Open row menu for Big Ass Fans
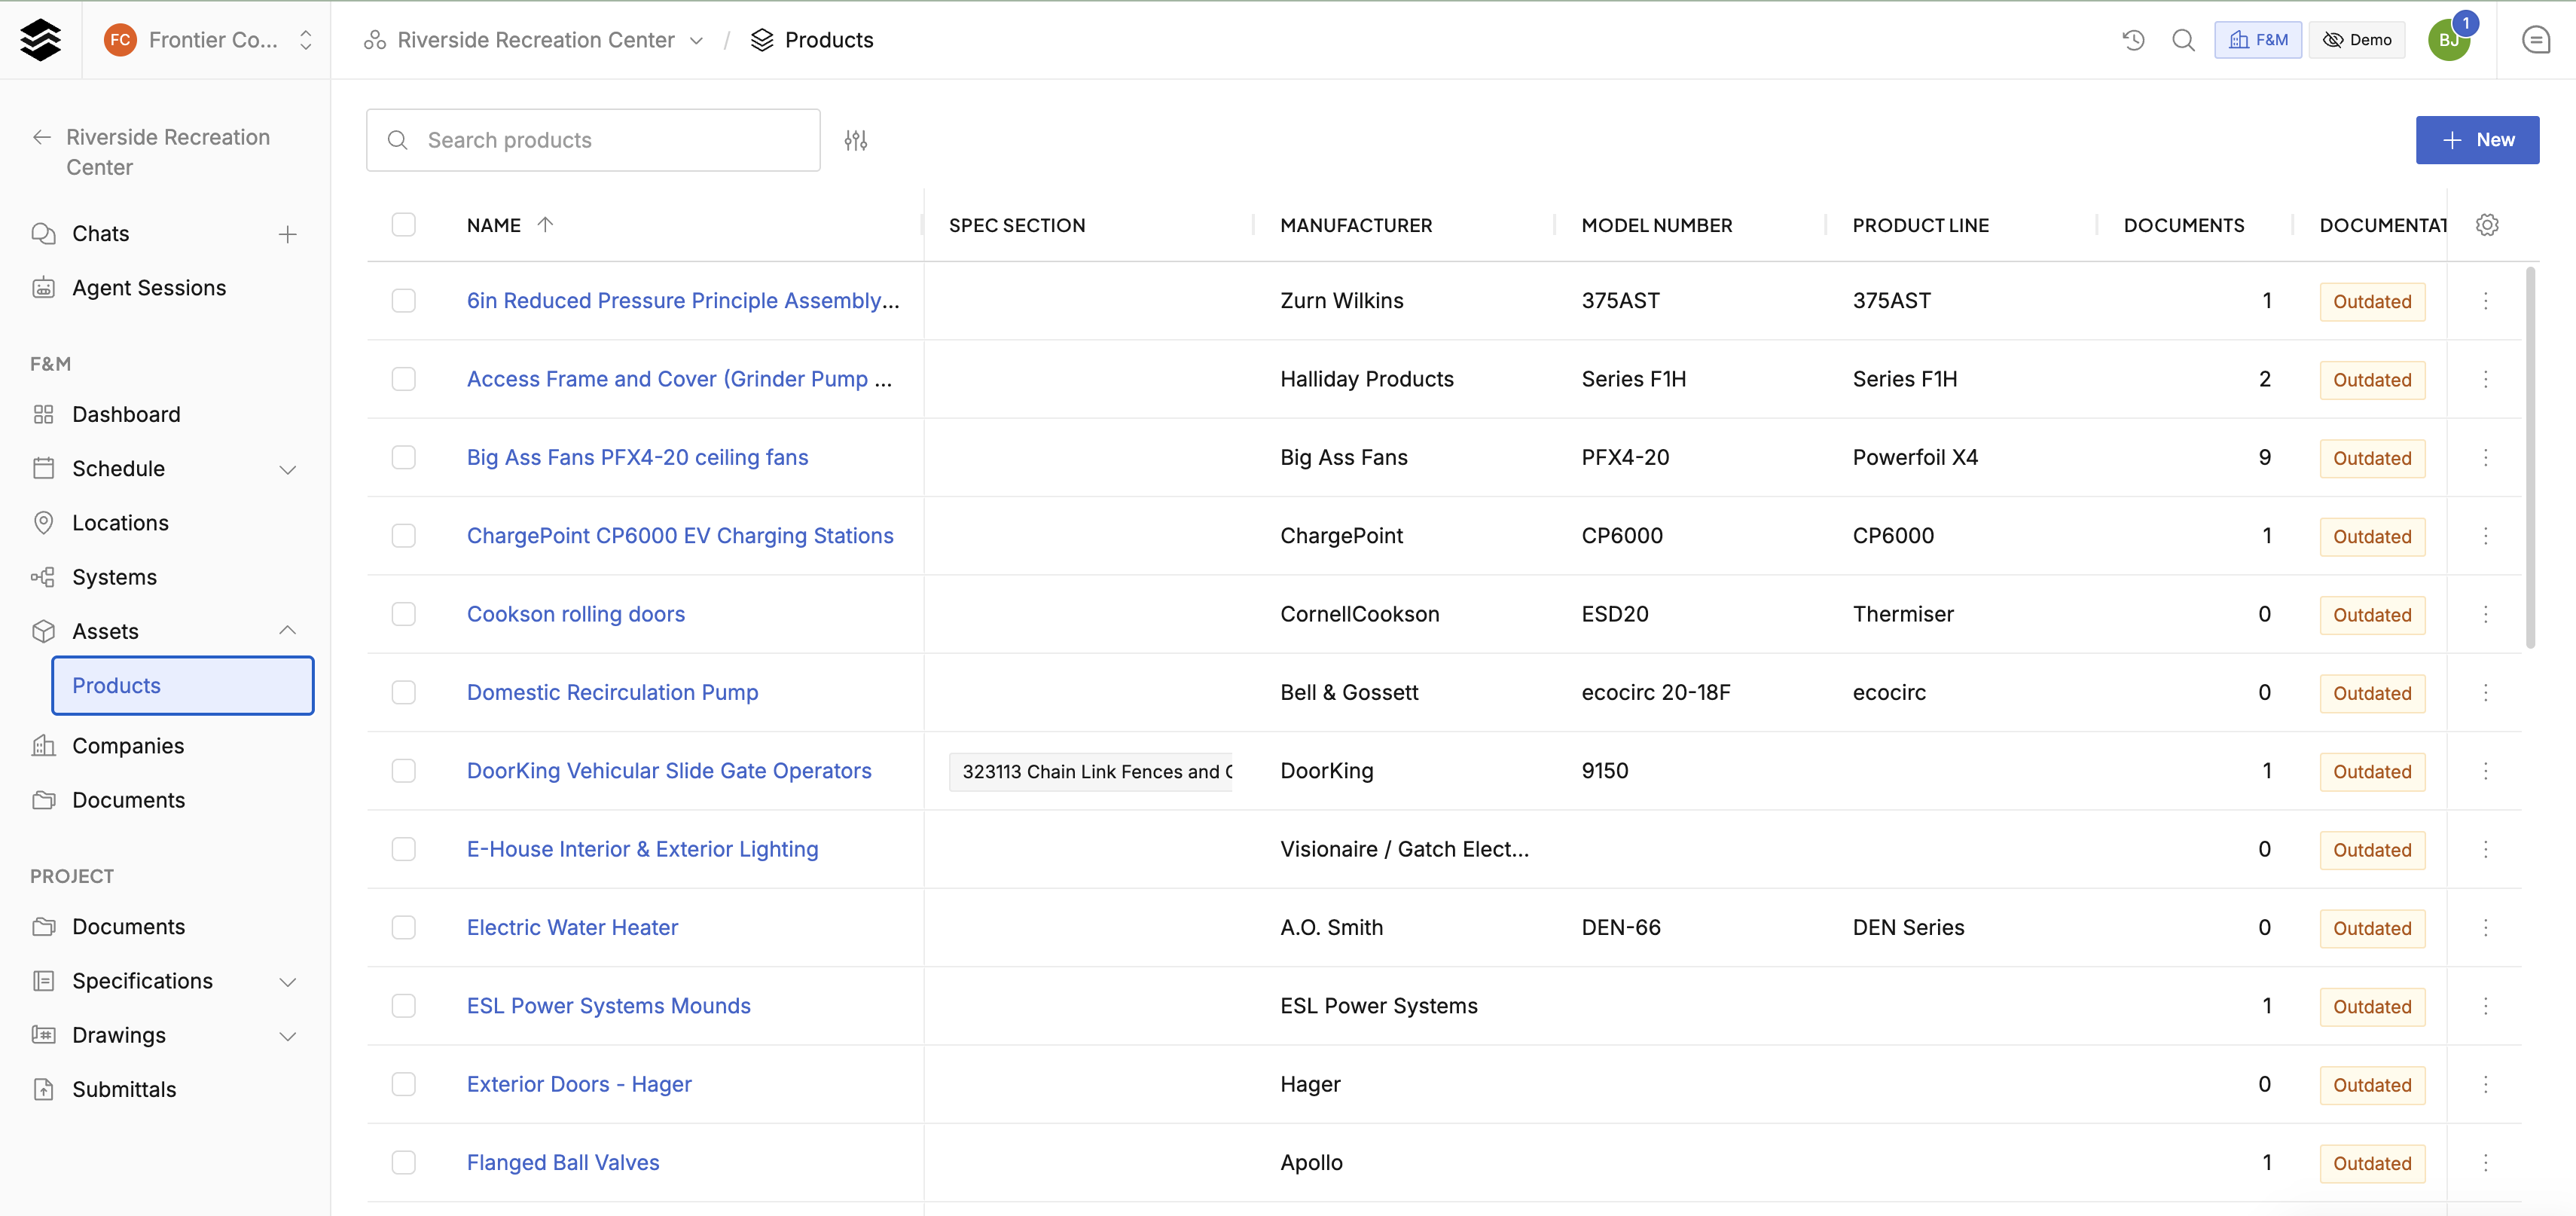 (2485, 458)
